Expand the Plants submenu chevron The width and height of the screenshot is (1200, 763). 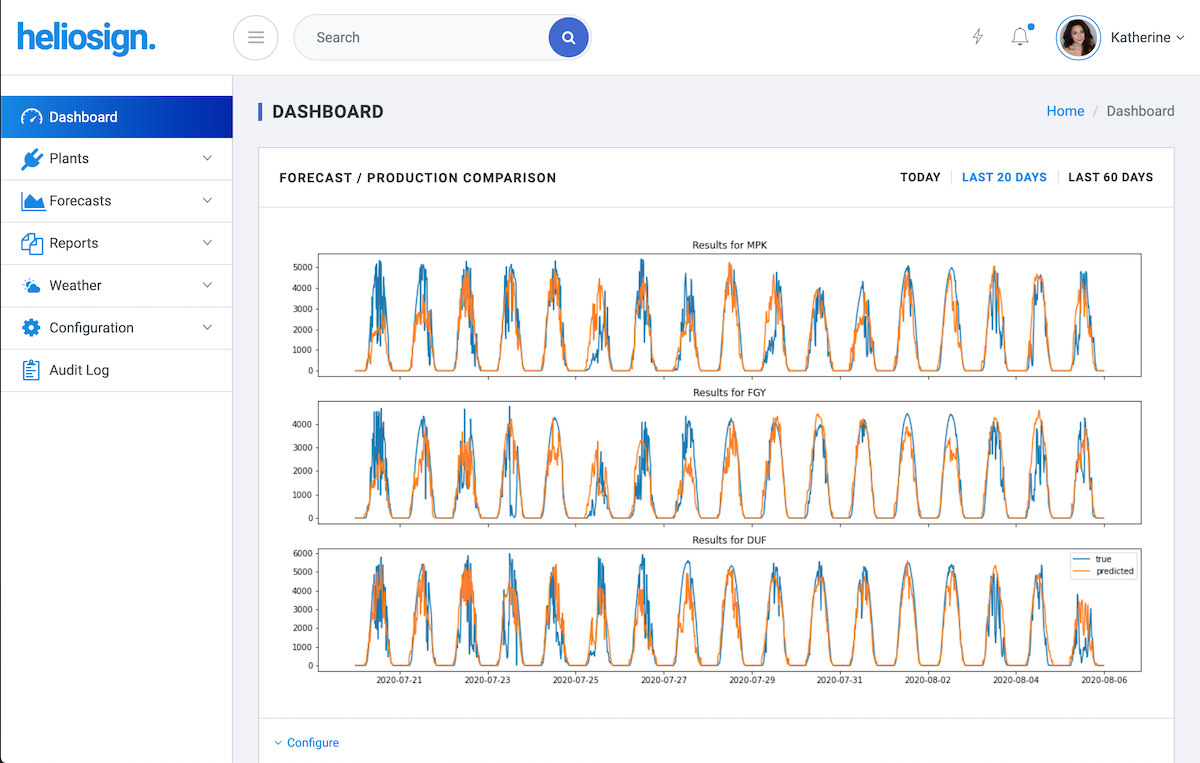(x=207, y=158)
